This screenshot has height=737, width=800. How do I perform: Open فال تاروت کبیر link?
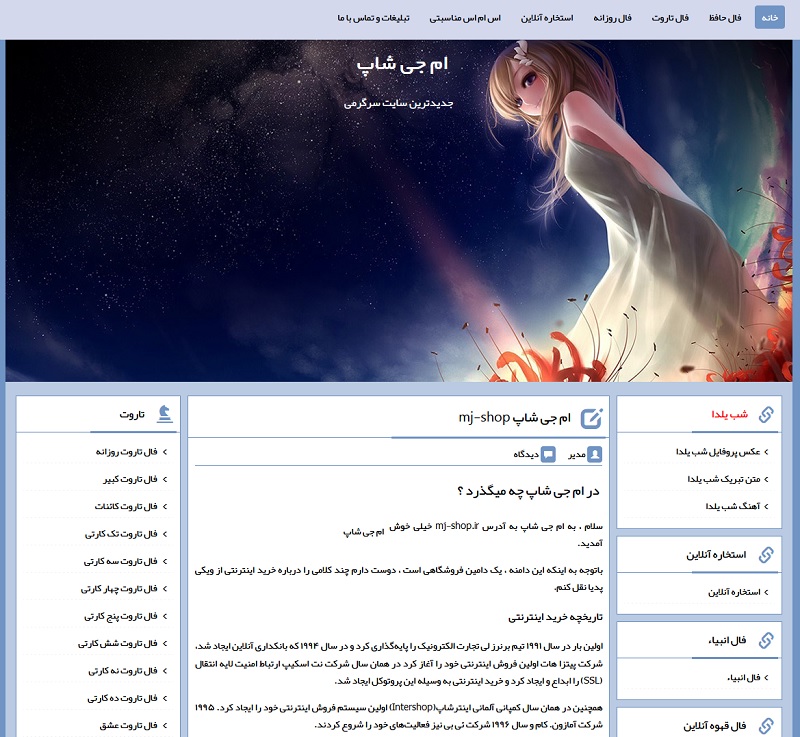click(130, 479)
